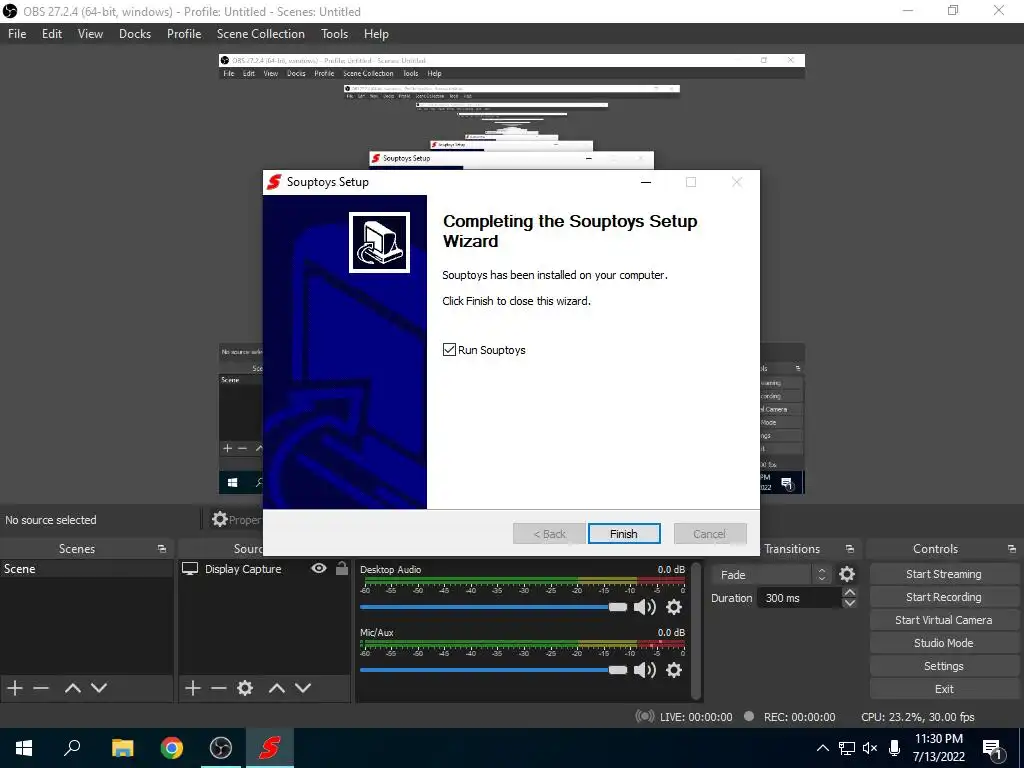Move scene down arrow icon

click(x=99, y=688)
